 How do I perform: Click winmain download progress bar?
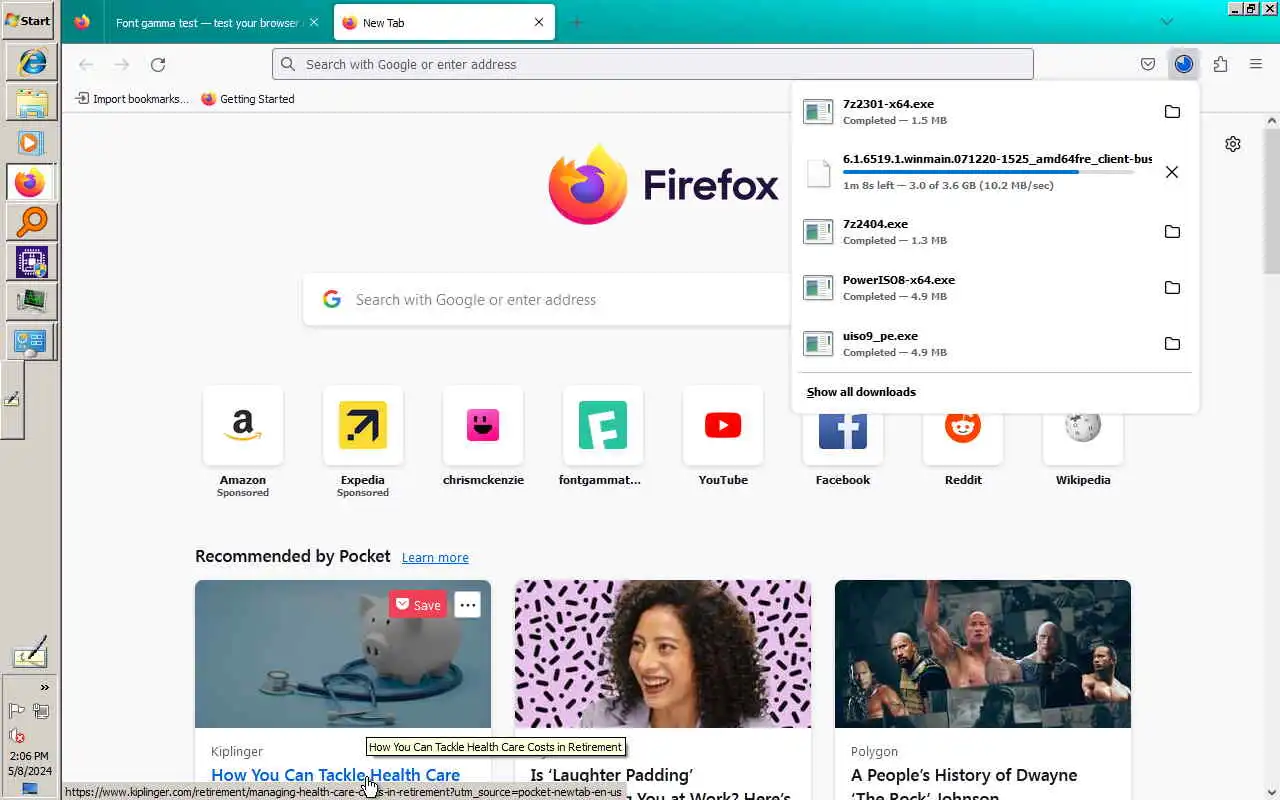coord(988,172)
